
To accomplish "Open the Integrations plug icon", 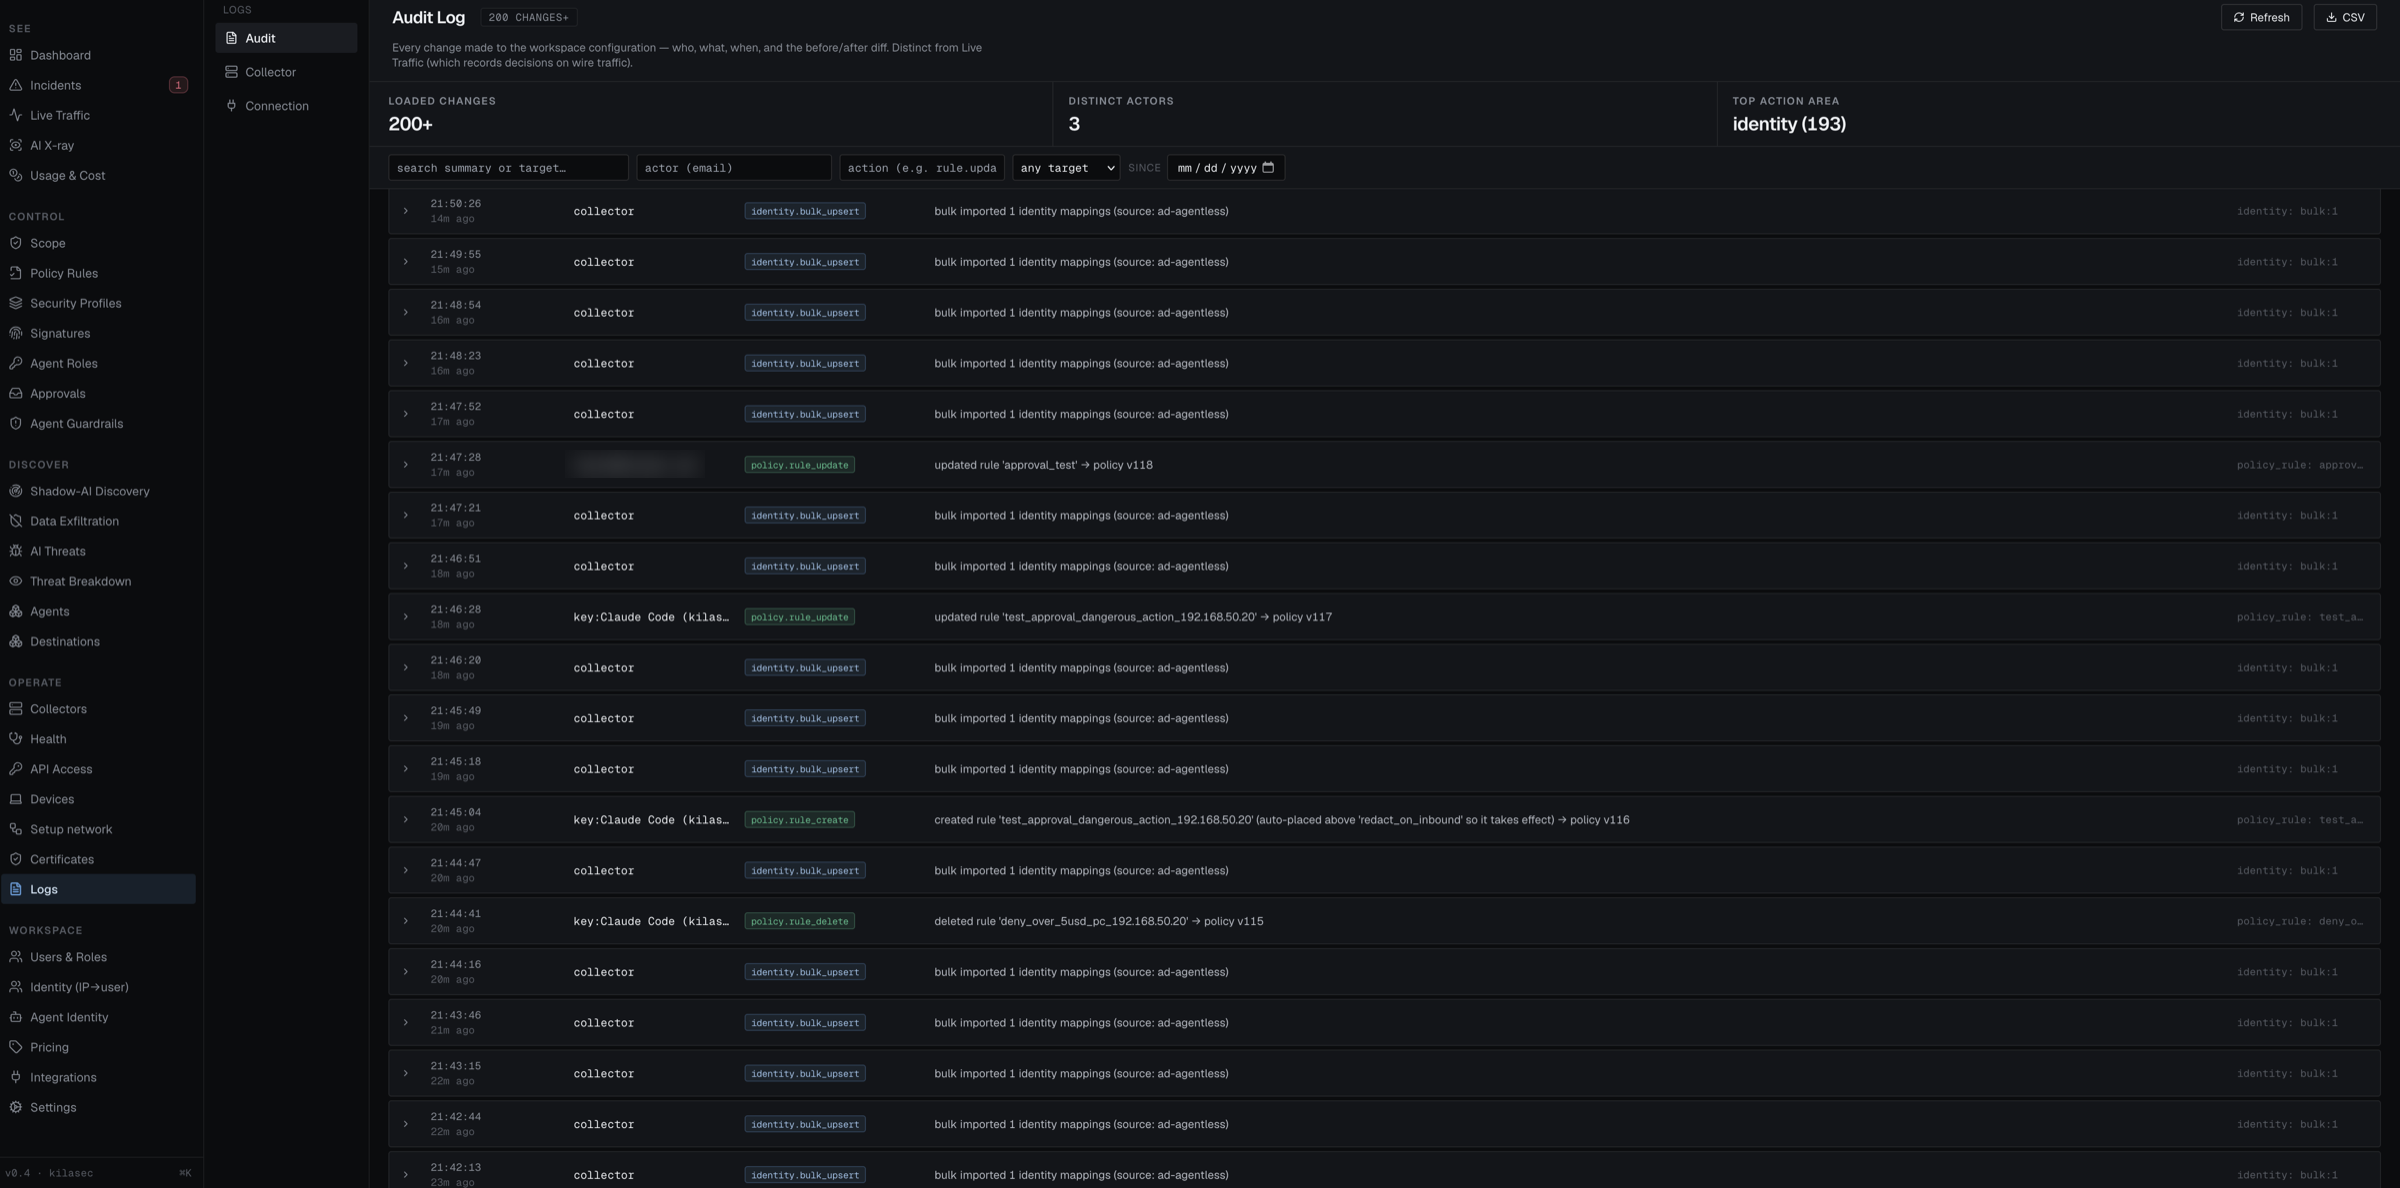I will (x=16, y=1077).
